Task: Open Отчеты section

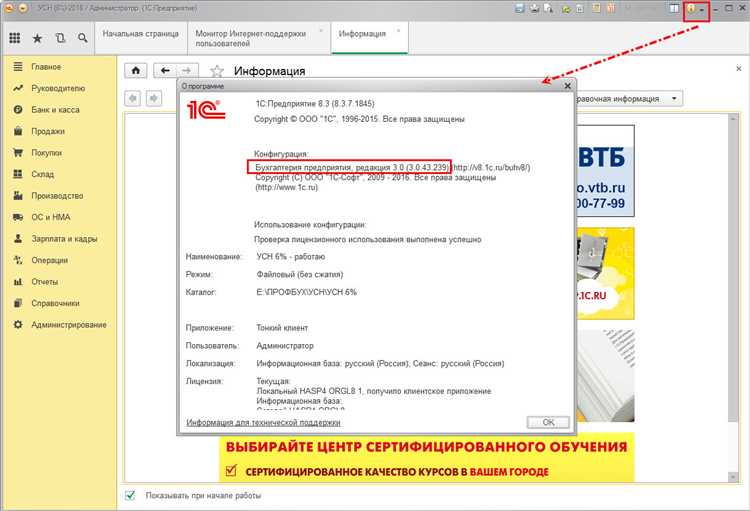Action: coord(44,282)
